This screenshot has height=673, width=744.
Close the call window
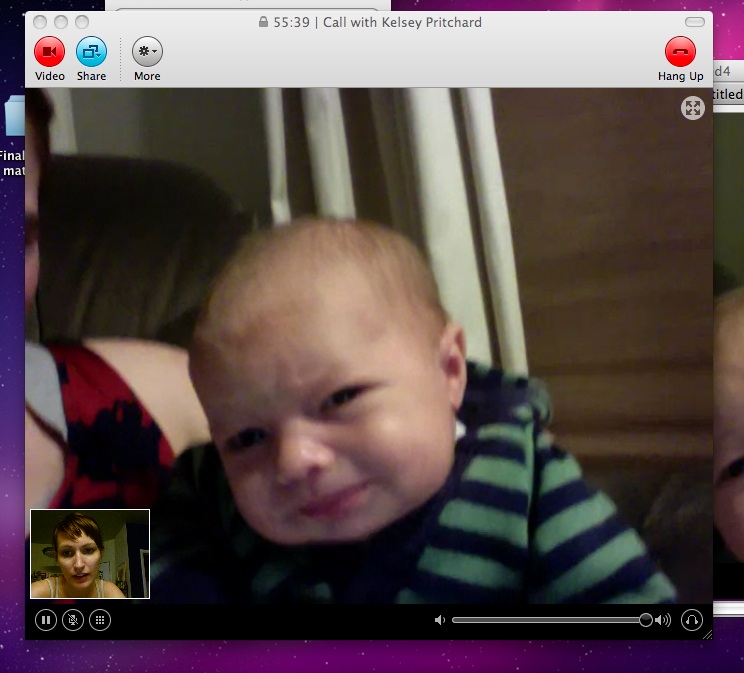click(x=40, y=22)
